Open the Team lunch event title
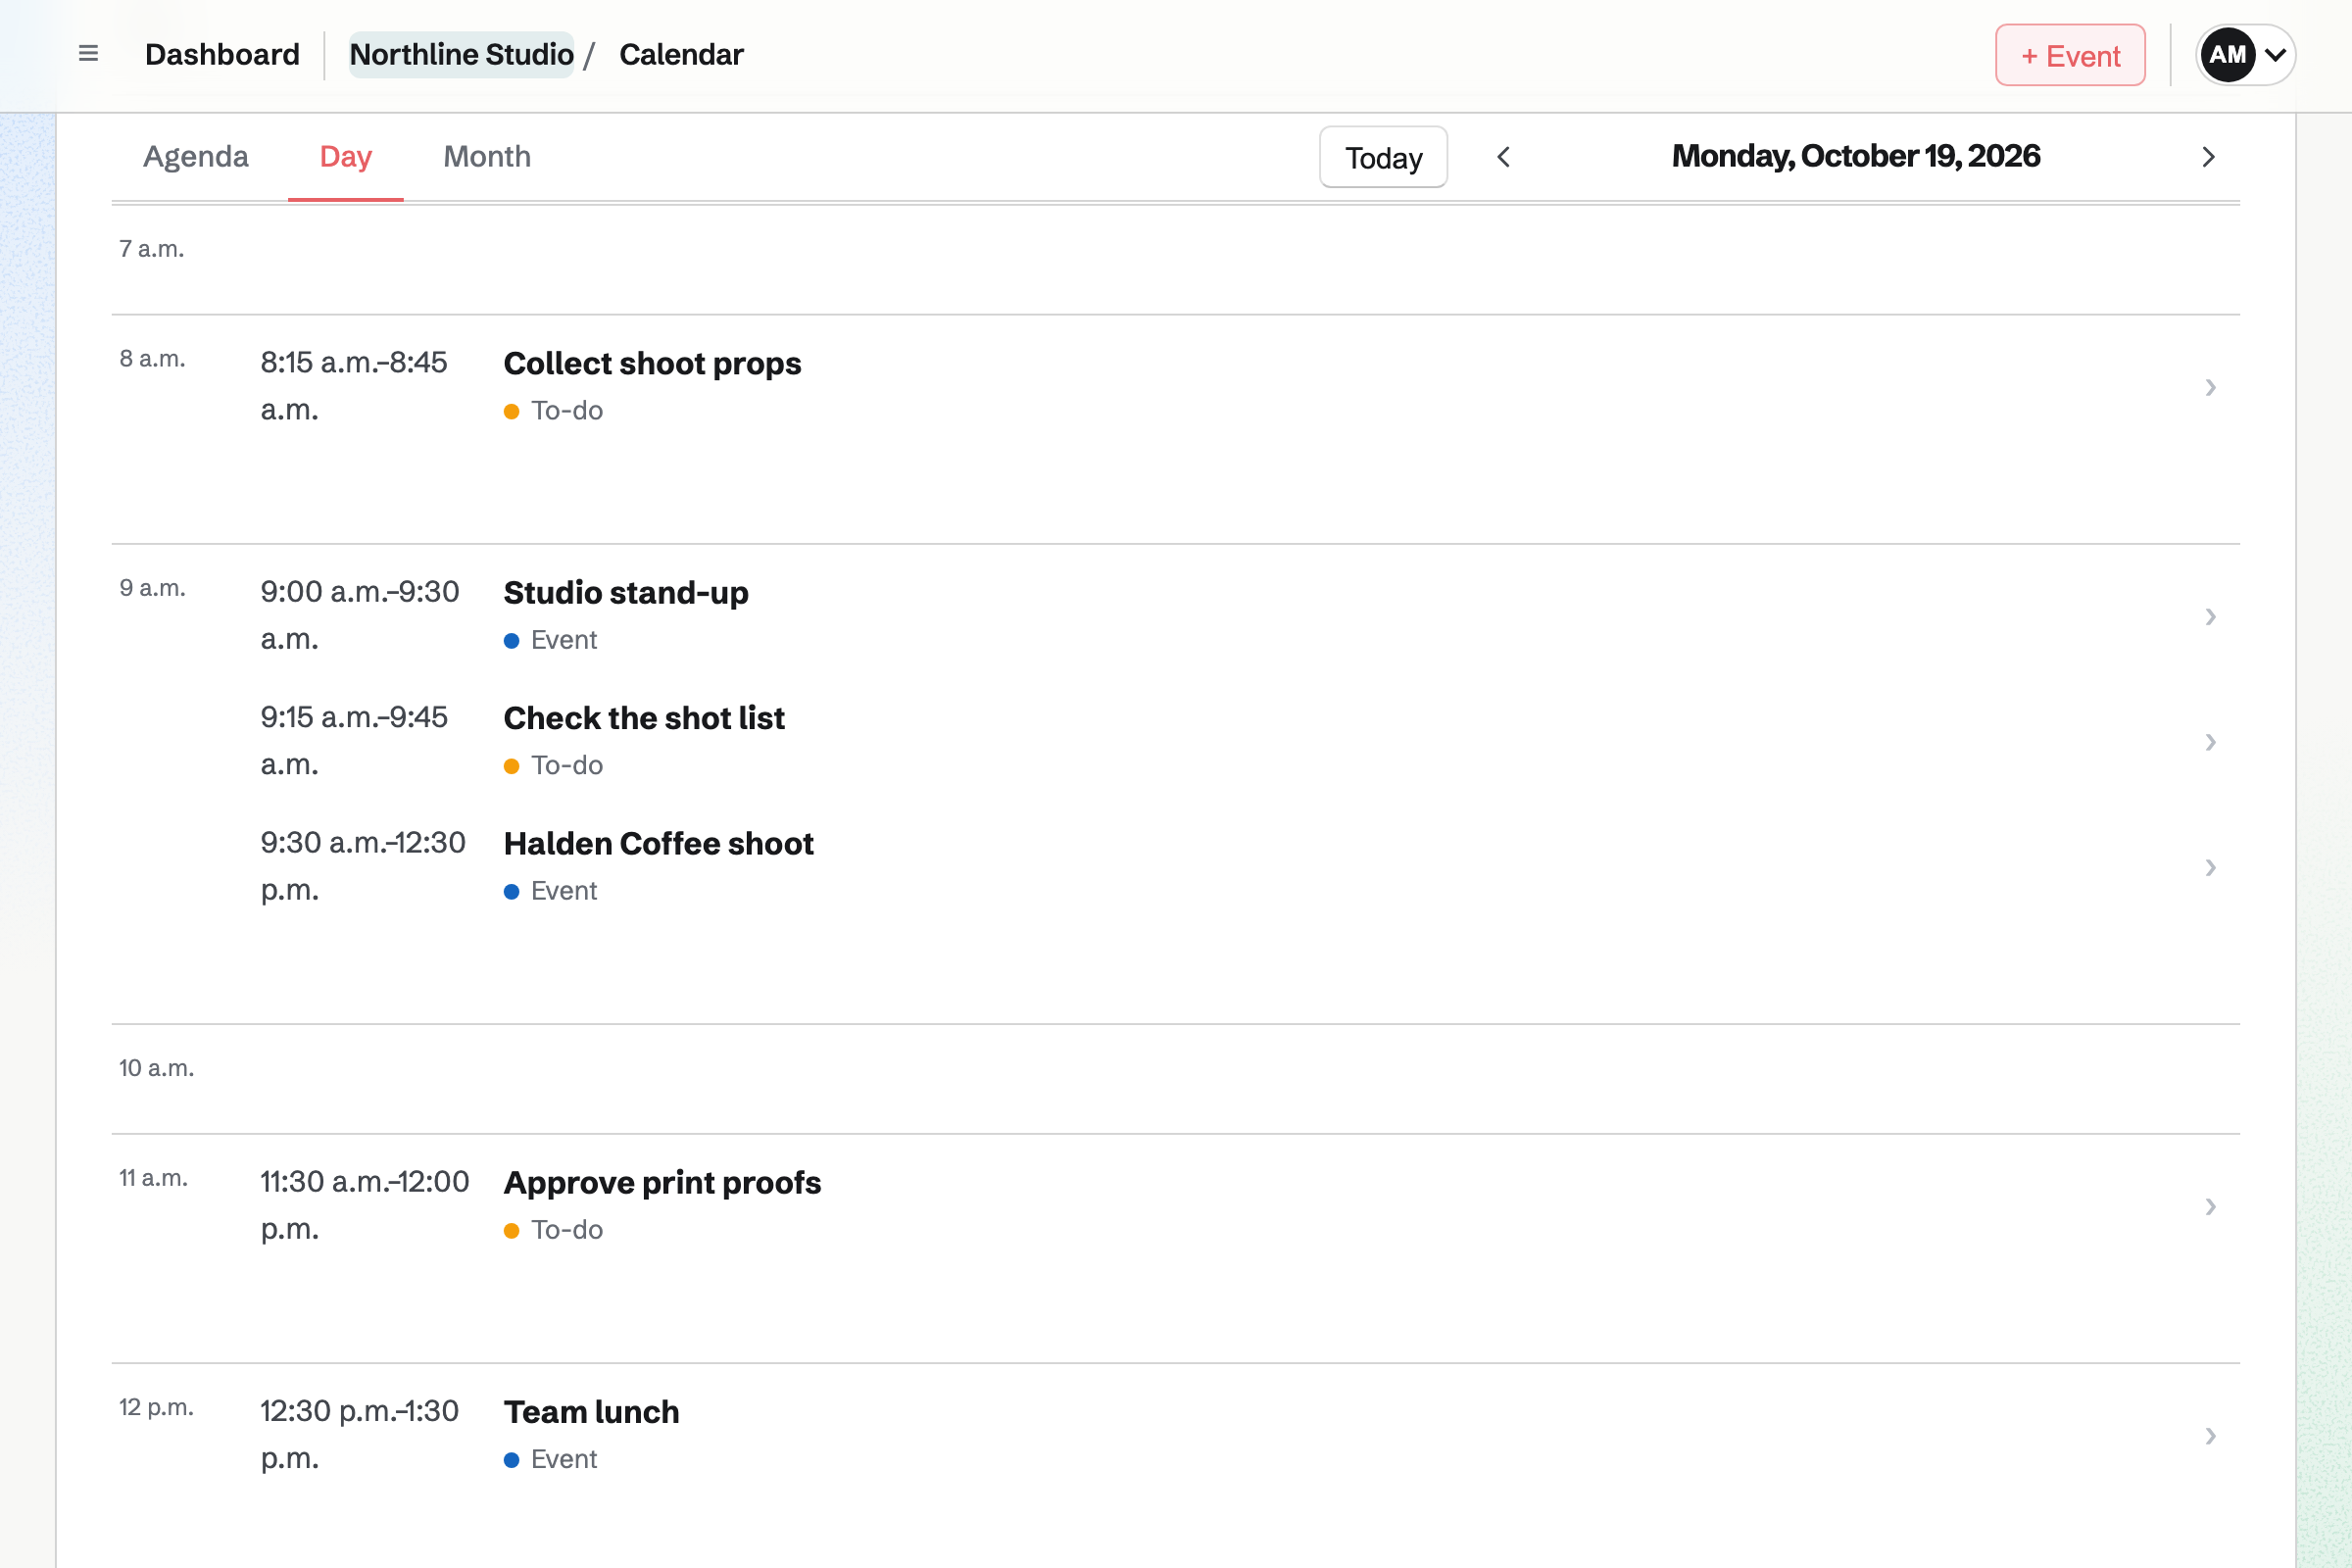This screenshot has width=2352, height=1568. 591,1411
